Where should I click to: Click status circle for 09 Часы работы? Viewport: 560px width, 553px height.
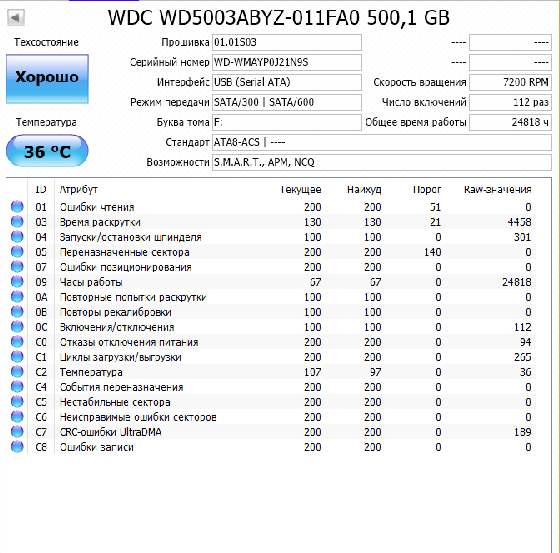click(17, 282)
